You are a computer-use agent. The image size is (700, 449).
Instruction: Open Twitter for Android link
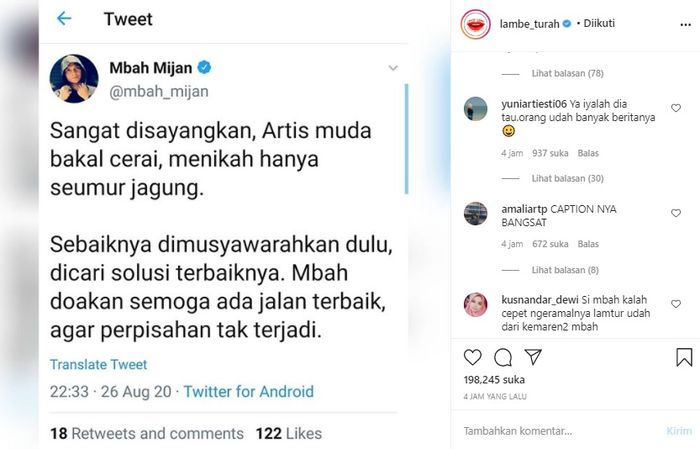coord(249,392)
